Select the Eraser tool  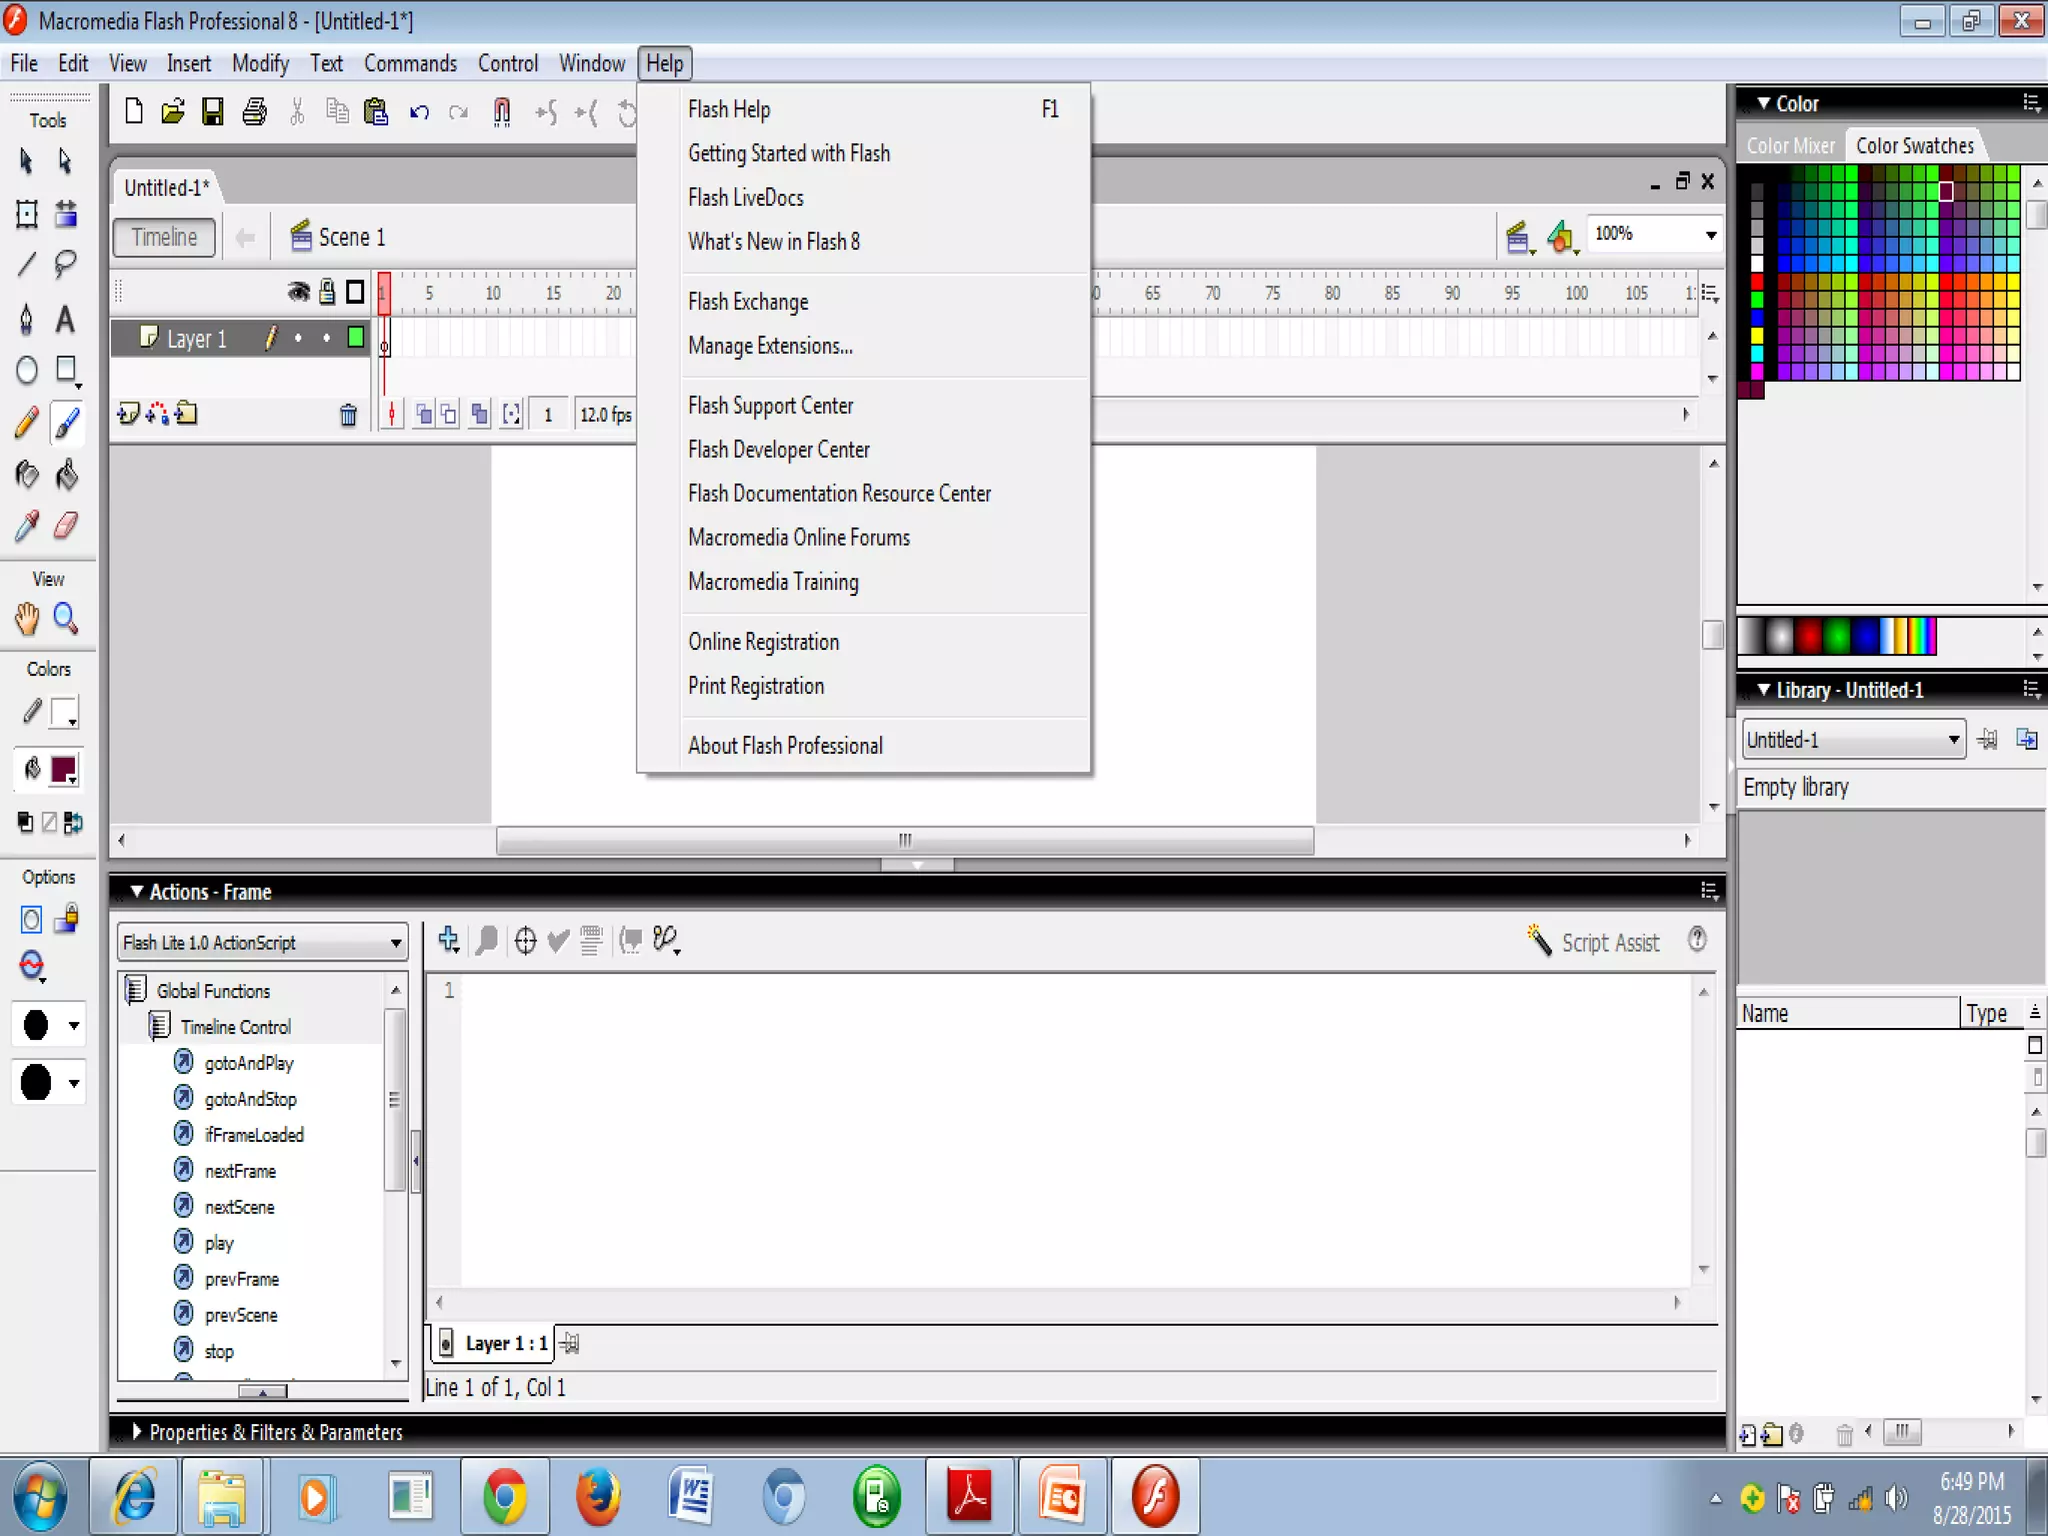(66, 526)
